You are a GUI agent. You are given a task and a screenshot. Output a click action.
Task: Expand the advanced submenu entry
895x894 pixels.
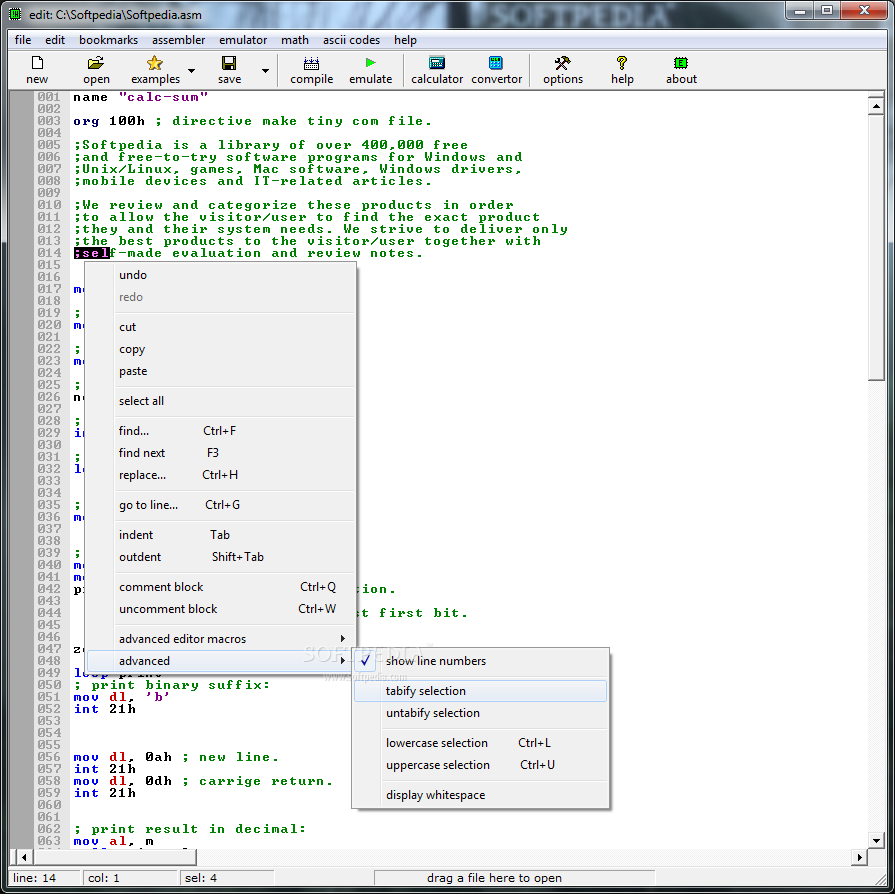tap(221, 661)
